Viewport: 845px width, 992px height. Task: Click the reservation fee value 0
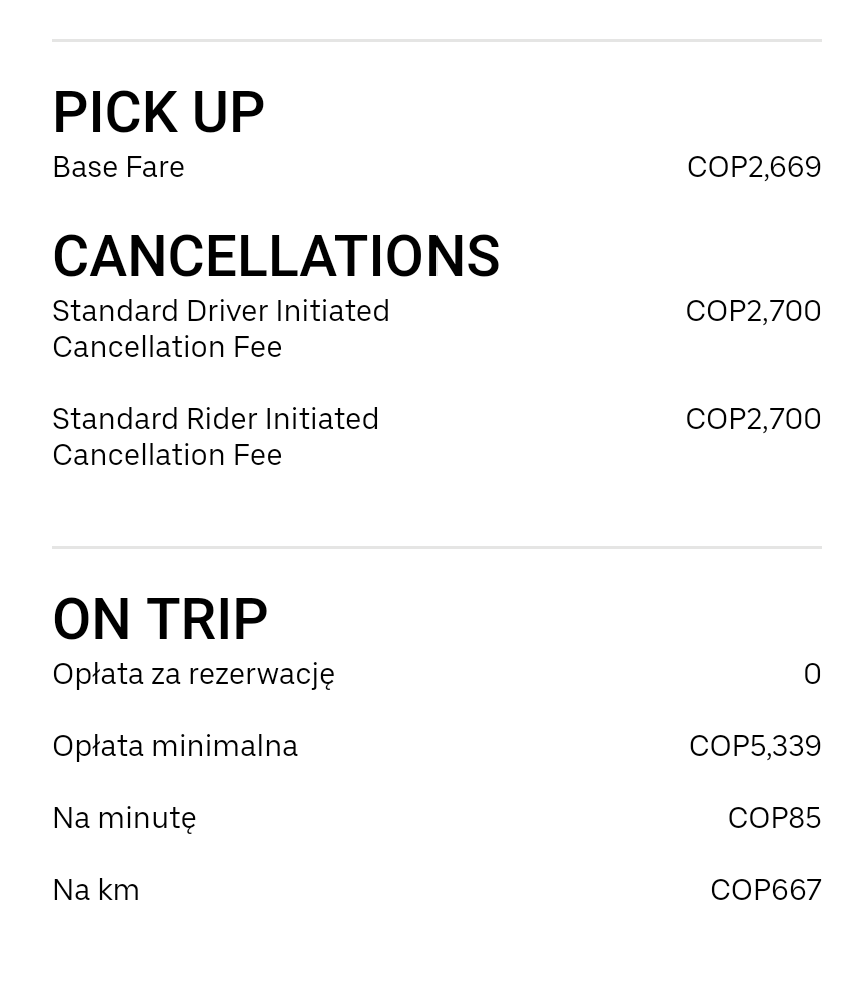point(812,674)
